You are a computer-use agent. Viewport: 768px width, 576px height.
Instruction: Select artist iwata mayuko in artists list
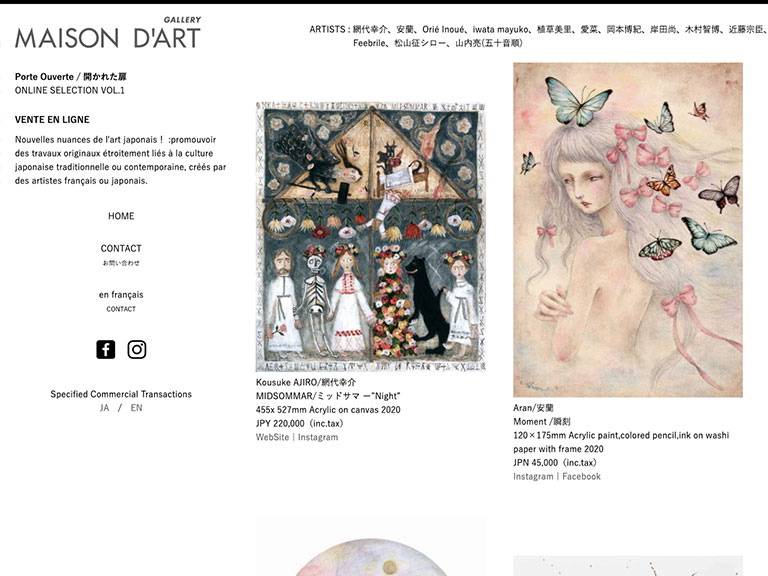(x=501, y=29)
